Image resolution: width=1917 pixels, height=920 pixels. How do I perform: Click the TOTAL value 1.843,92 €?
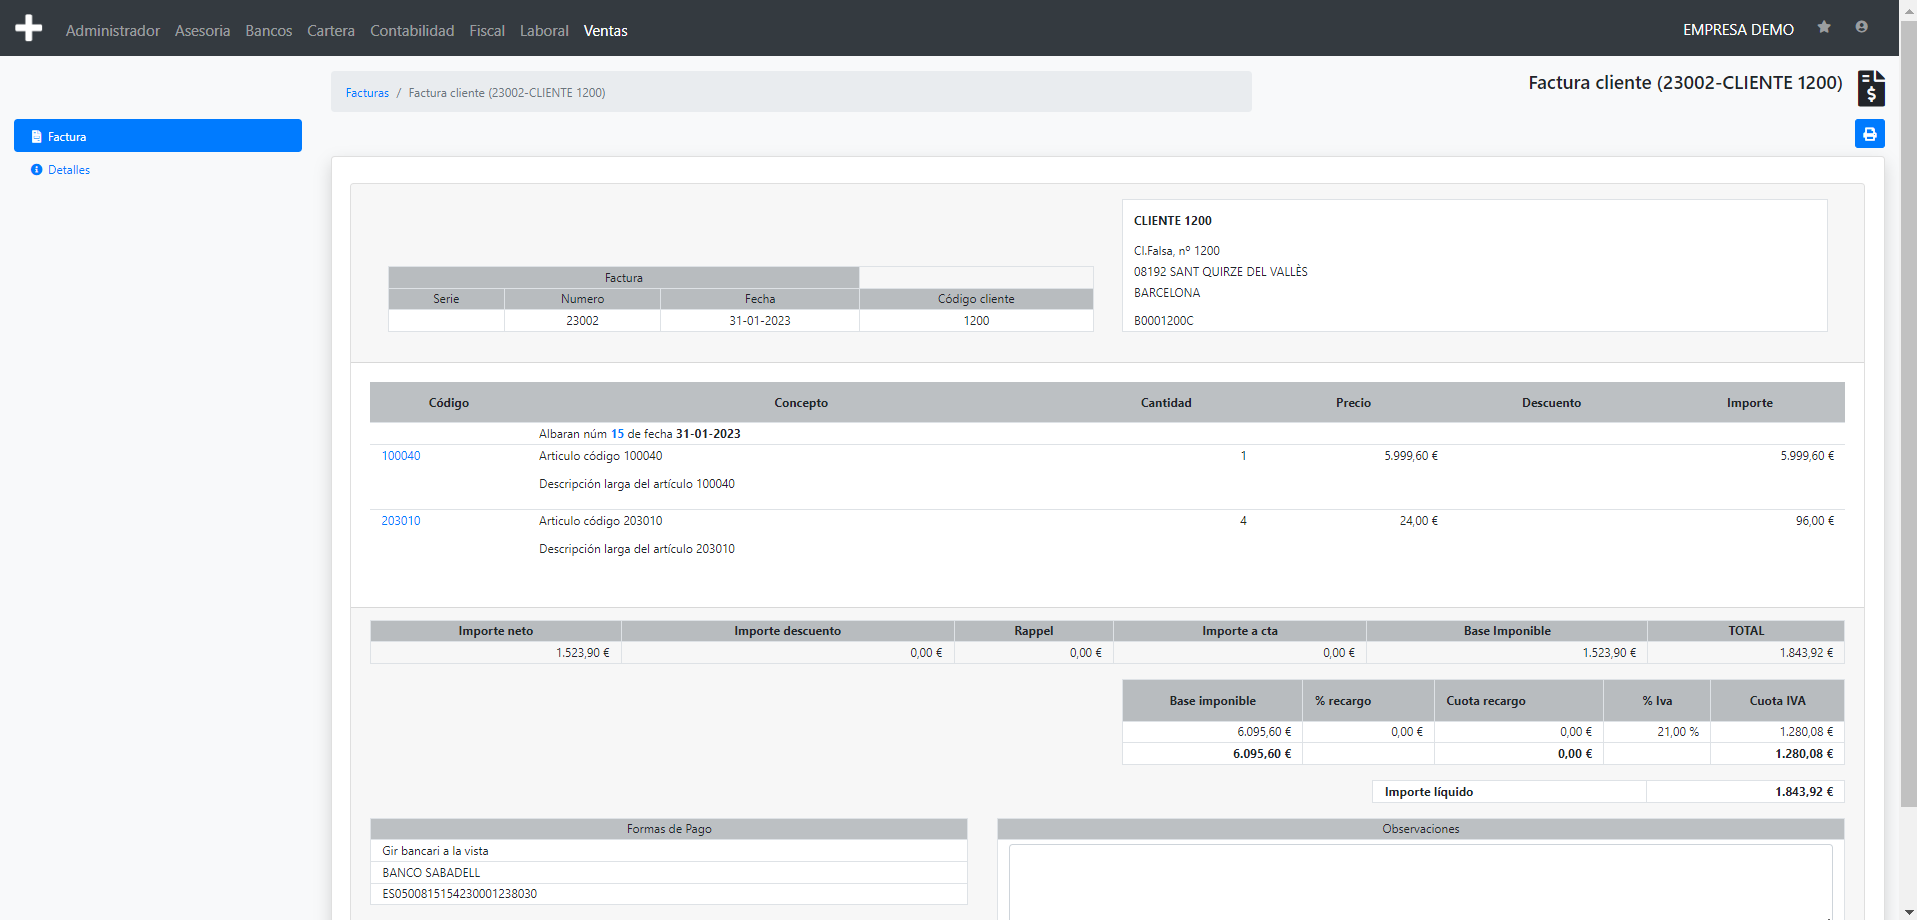pos(1806,653)
